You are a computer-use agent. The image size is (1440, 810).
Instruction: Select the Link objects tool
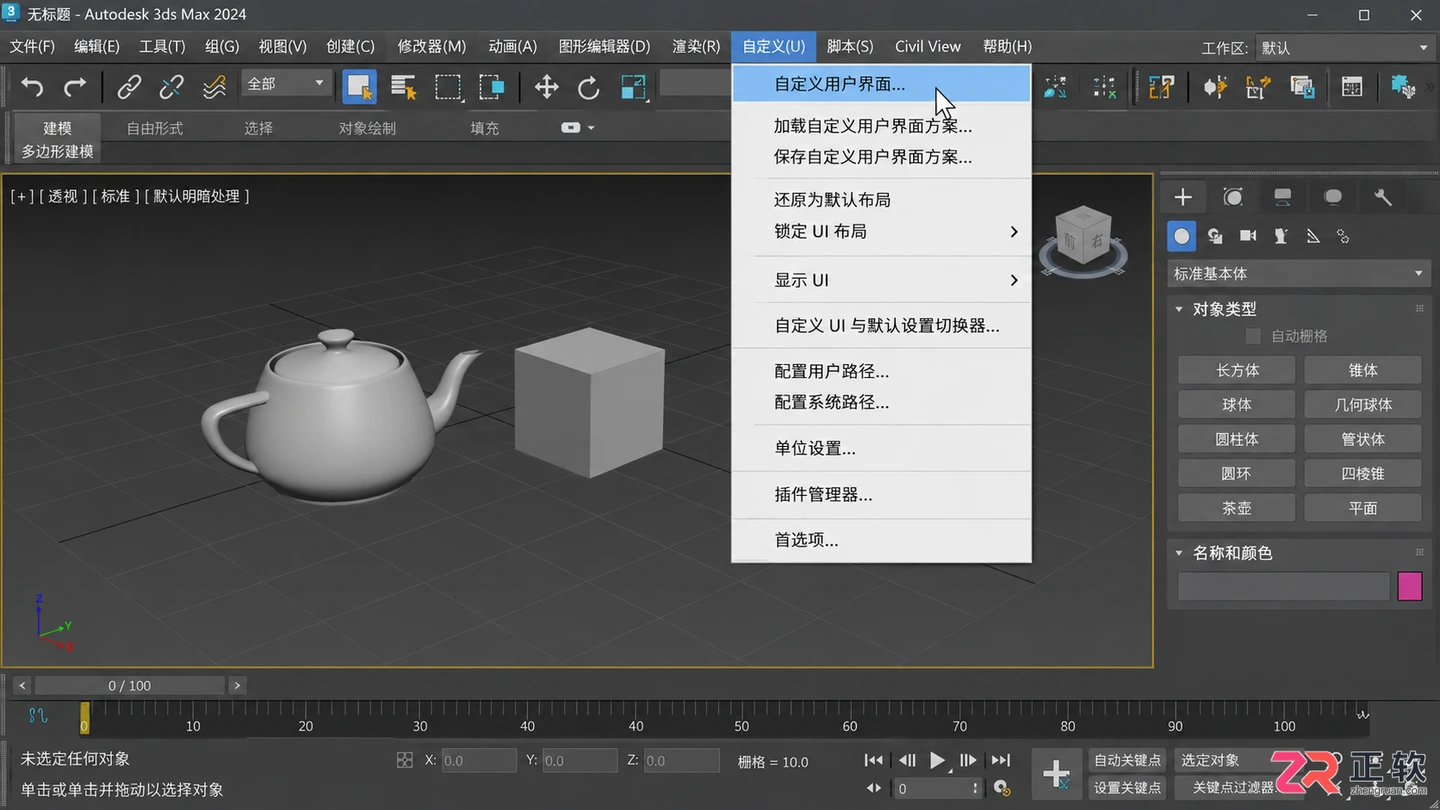click(129, 87)
